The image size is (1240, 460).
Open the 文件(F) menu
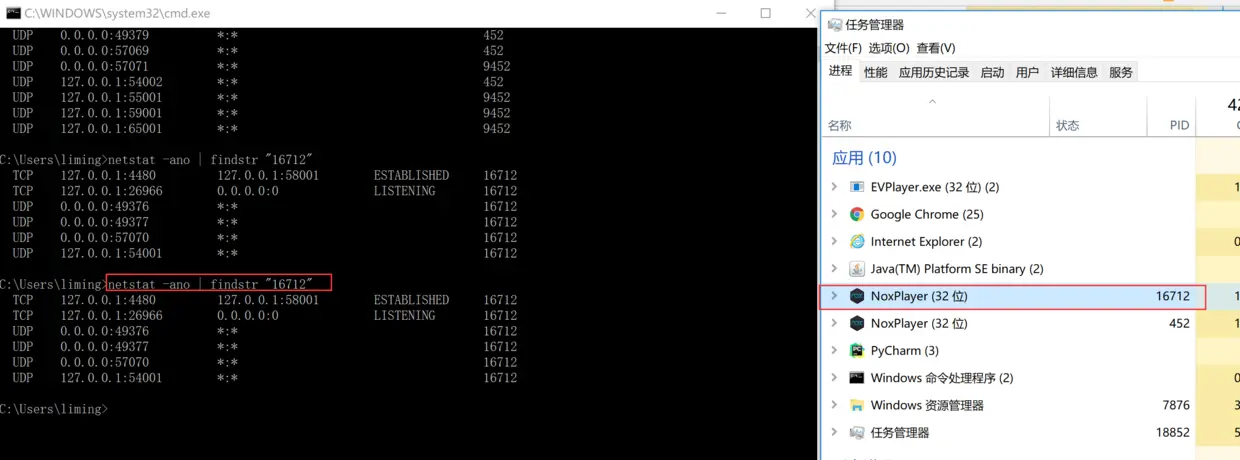point(843,48)
